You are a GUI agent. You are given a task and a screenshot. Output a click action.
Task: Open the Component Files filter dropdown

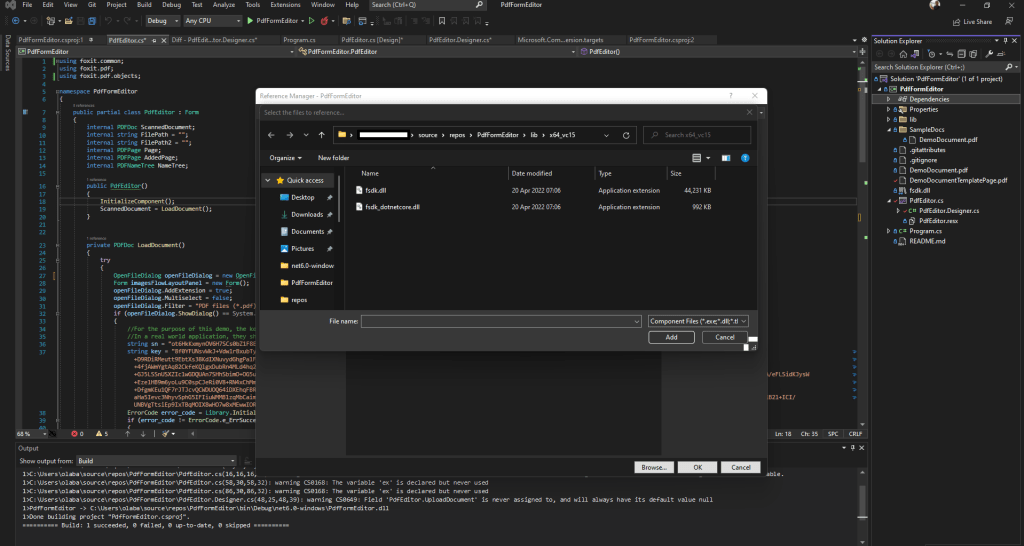698,321
